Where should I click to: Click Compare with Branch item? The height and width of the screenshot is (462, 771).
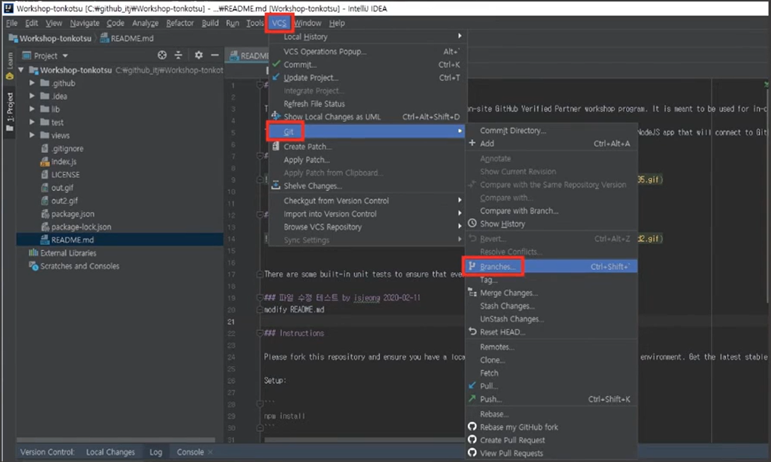pos(551,211)
